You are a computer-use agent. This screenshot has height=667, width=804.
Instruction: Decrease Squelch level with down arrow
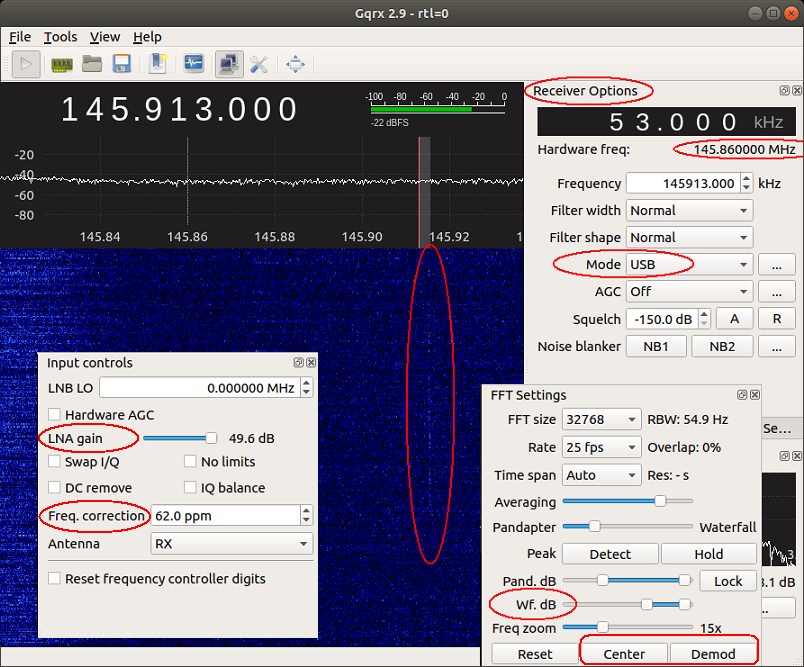coord(705,324)
